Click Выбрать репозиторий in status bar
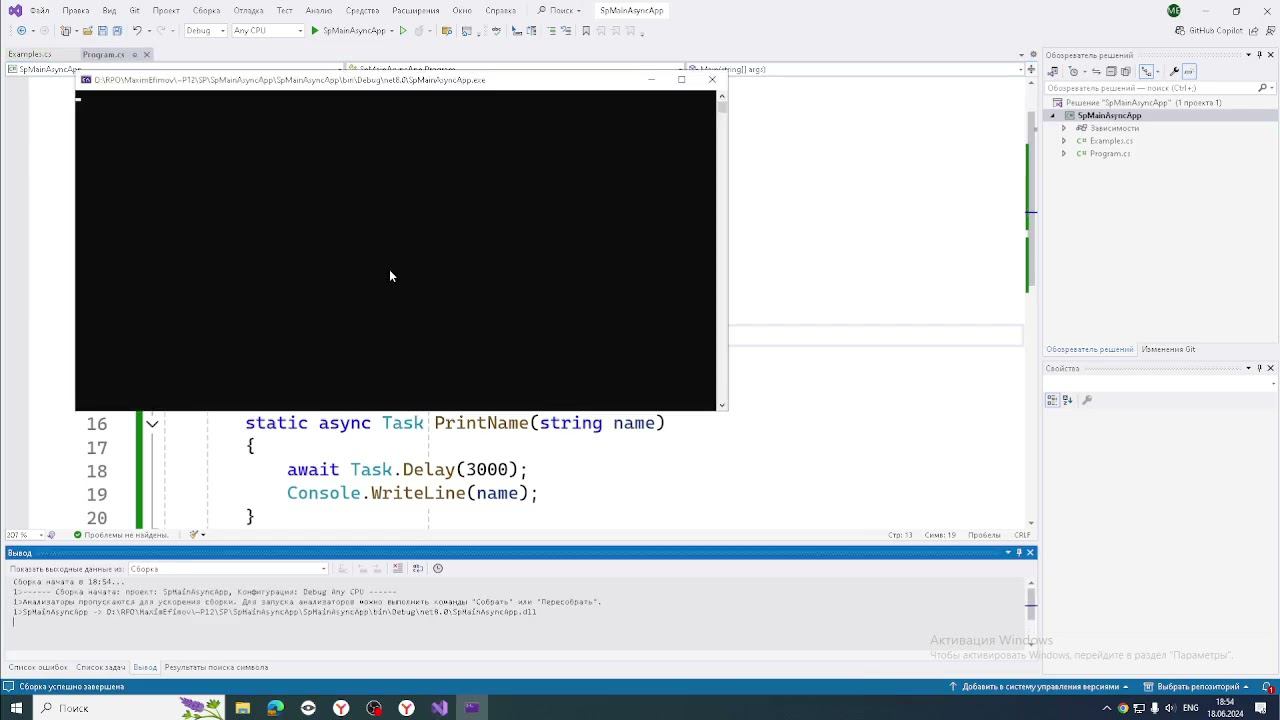Image resolution: width=1280 pixels, height=720 pixels. pyautogui.click(x=1195, y=687)
